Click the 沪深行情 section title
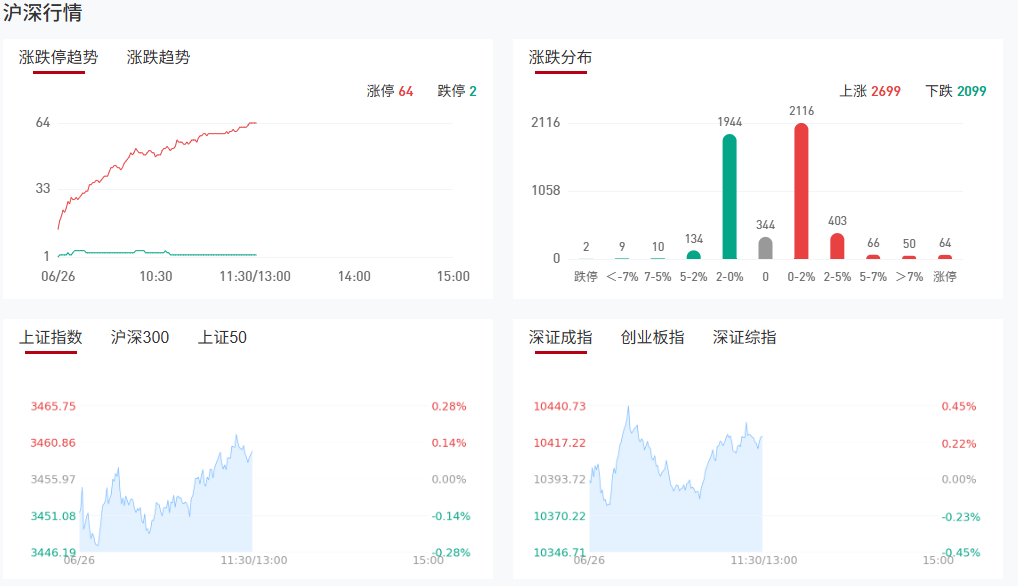The width and height of the screenshot is (1018, 586). coord(43,14)
